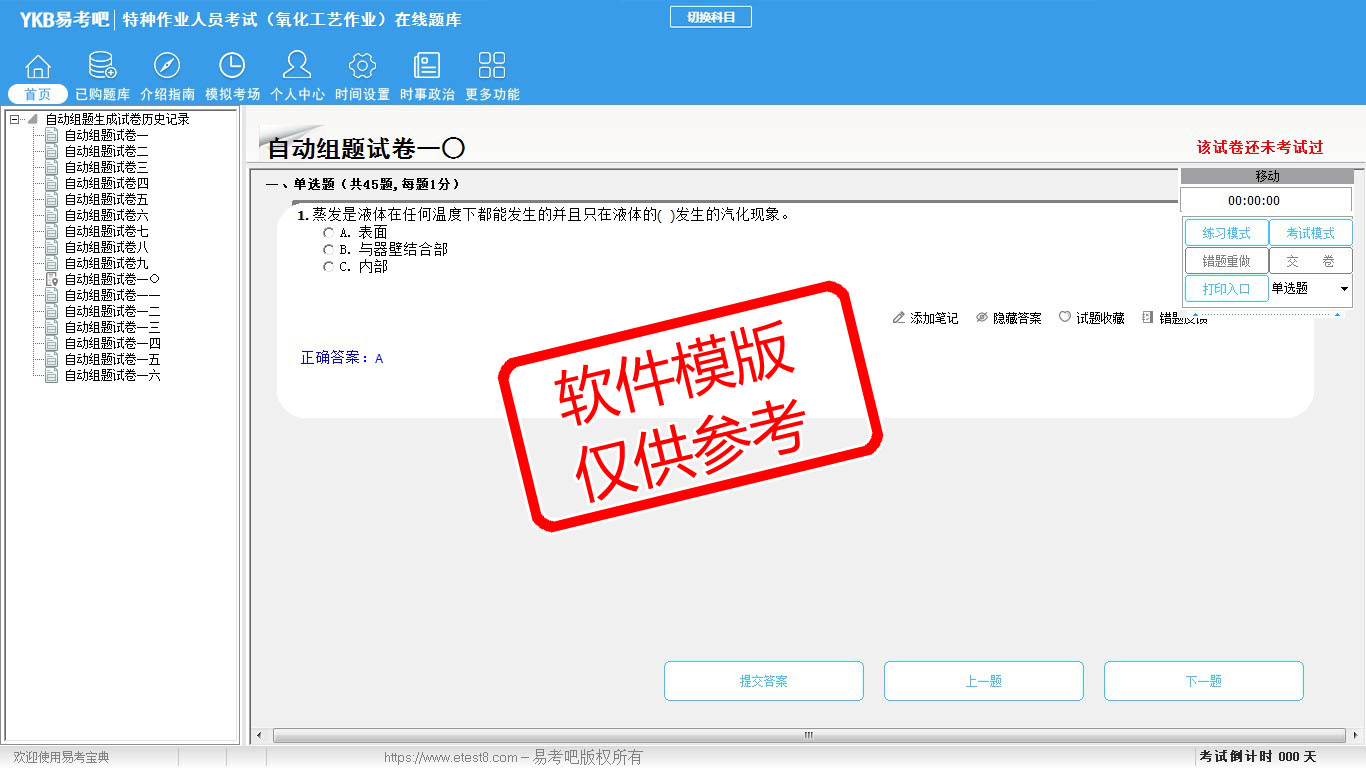Image resolution: width=1366 pixels, height=768 pixels.
Task: Open 时事政治 news icon
Action: point(427,66)
